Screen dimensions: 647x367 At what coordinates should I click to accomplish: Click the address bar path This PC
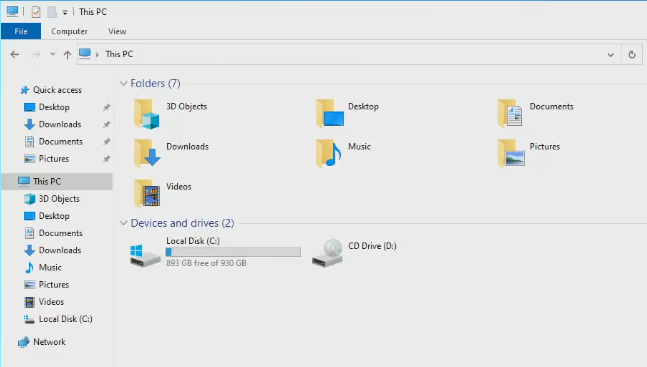[119, 54]
